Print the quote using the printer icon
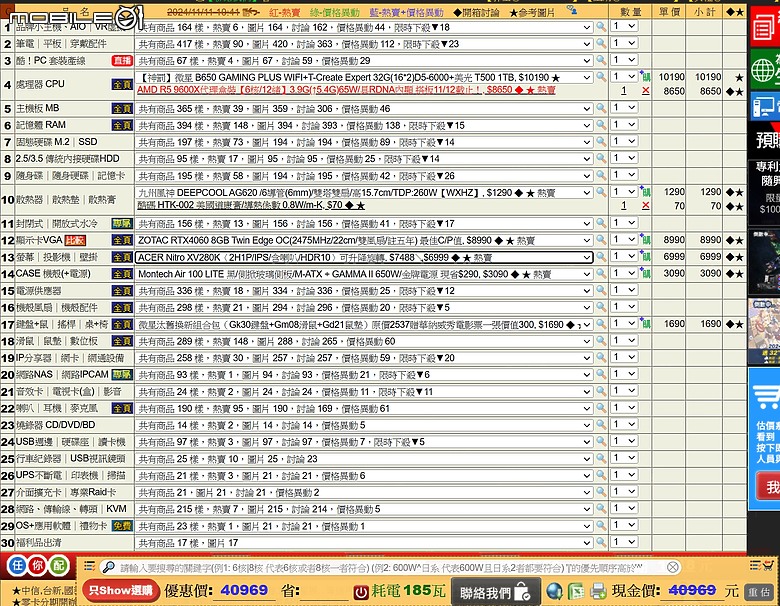Image resolution: width=780 pixels, height=606 pixels. 598,591
